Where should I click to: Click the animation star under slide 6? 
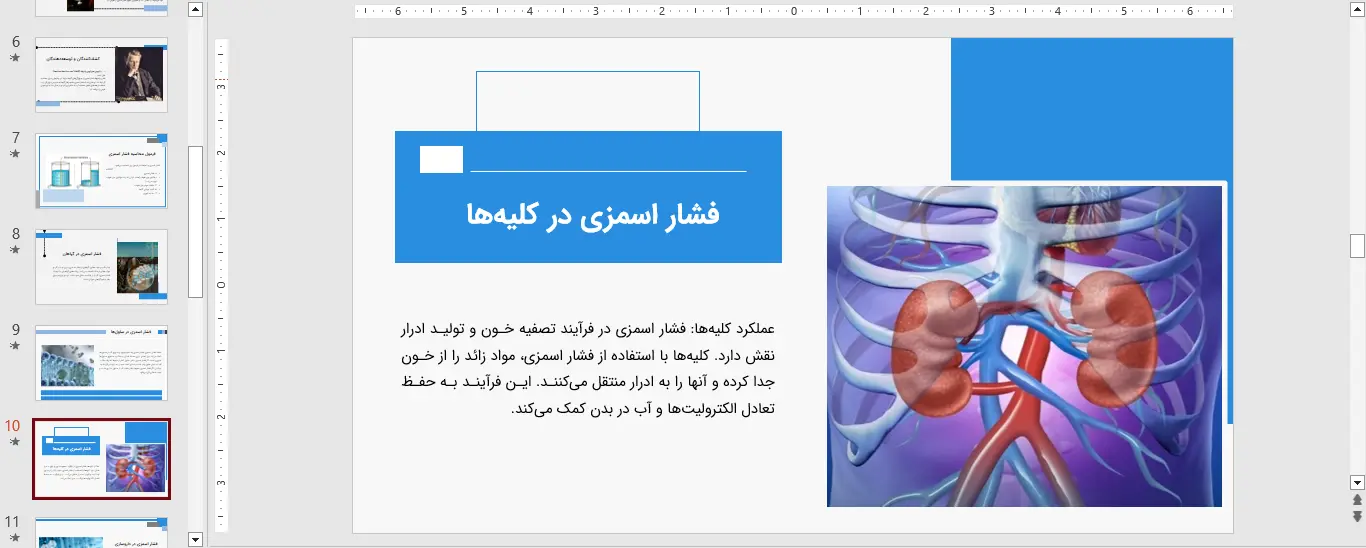[x=15, y=58]
